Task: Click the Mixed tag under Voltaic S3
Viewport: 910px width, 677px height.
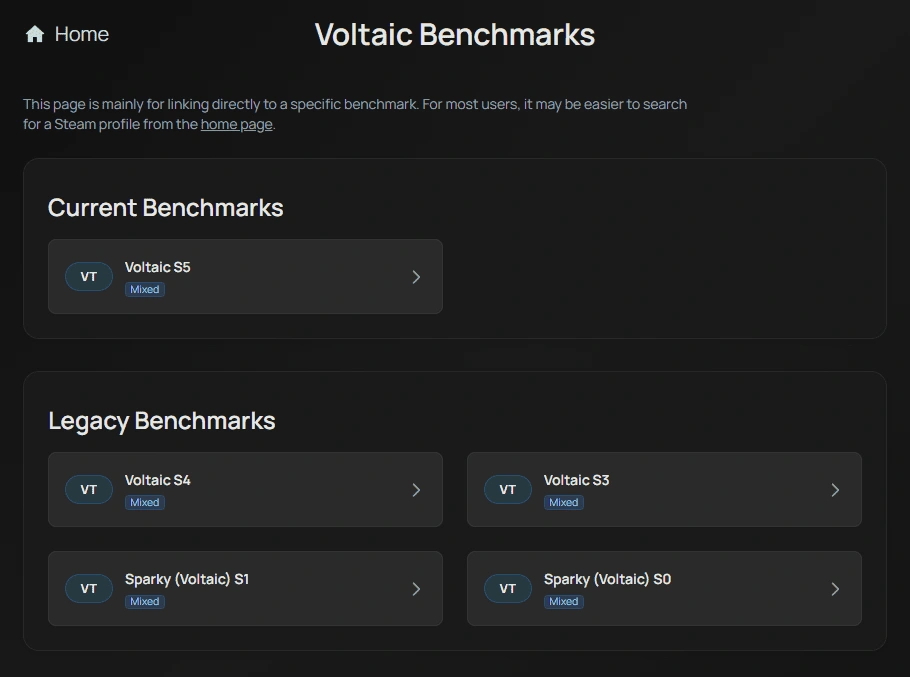Action: [x=564, y=503]
